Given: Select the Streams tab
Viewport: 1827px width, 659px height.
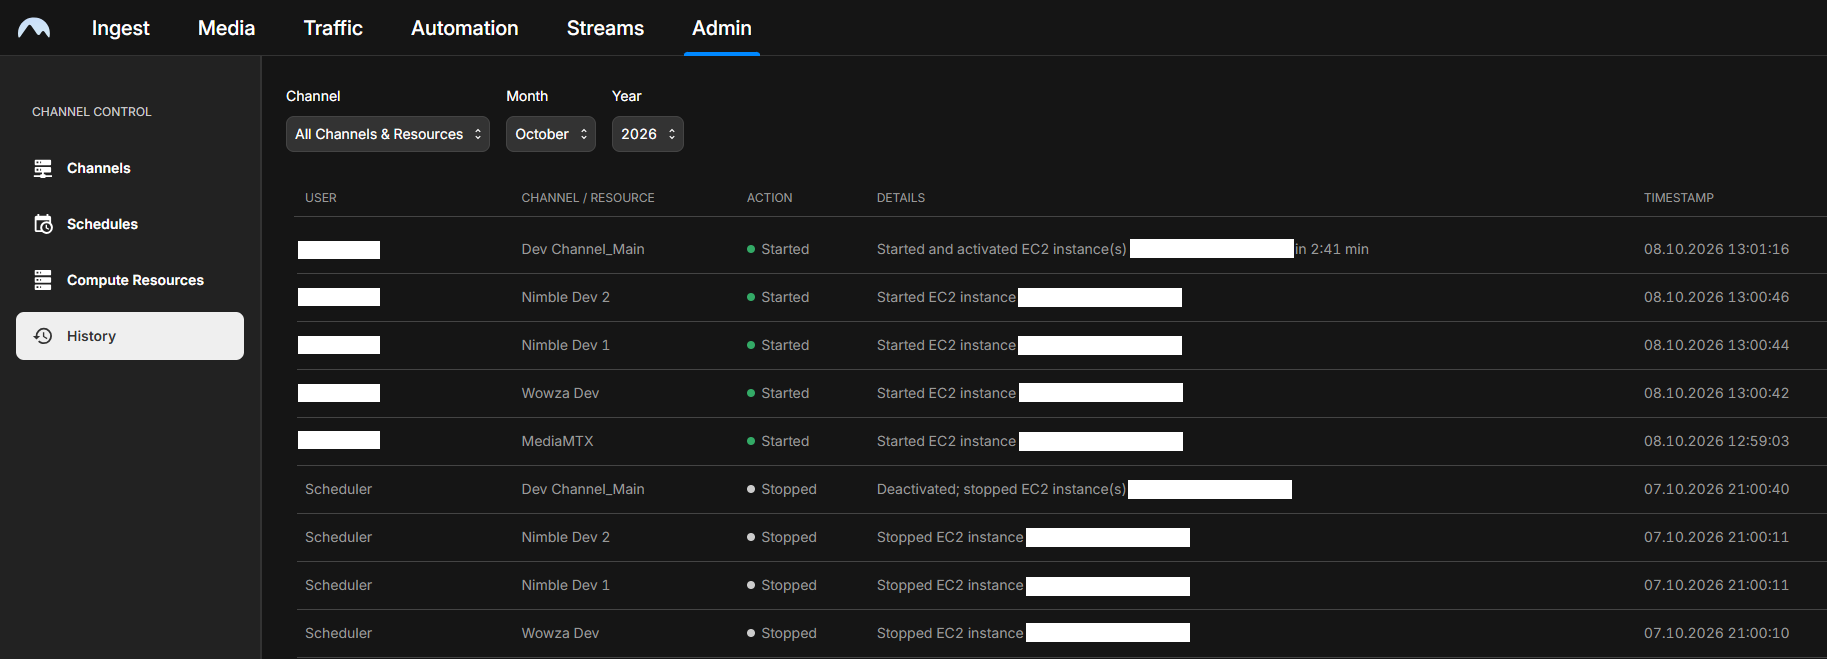Looking at the screenshot, I should (605, 28).
